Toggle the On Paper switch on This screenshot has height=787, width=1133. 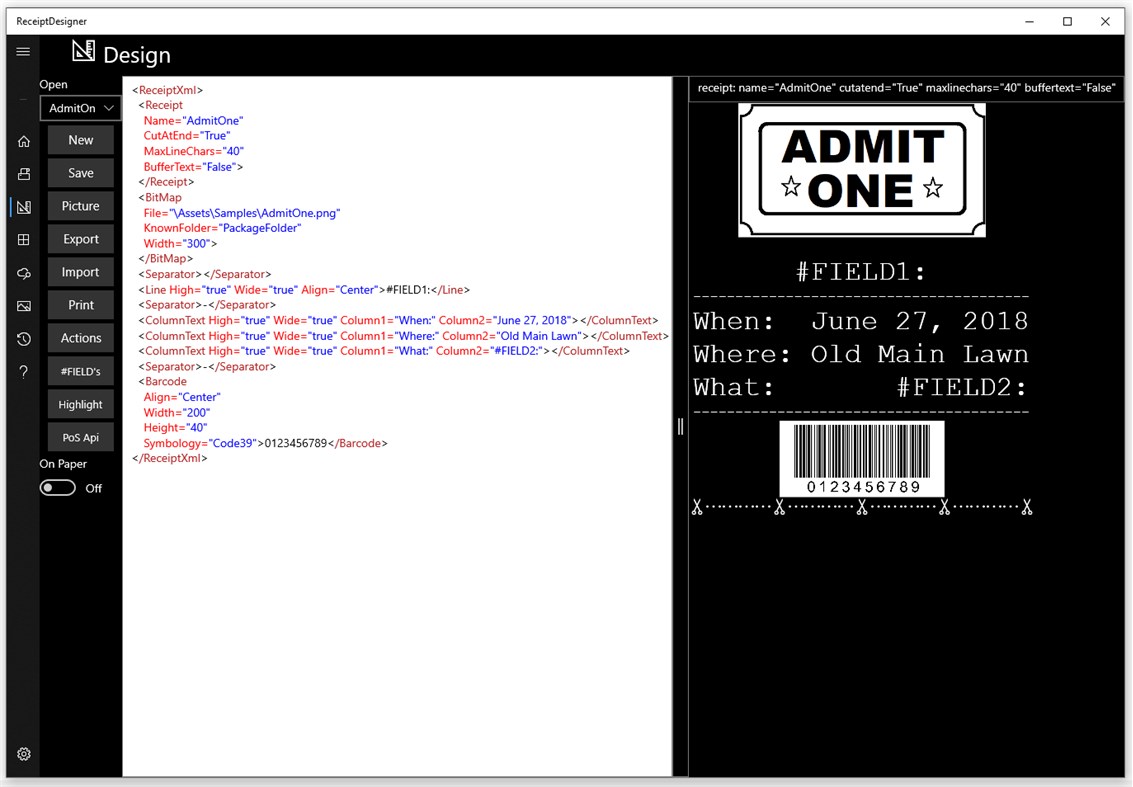57,488
